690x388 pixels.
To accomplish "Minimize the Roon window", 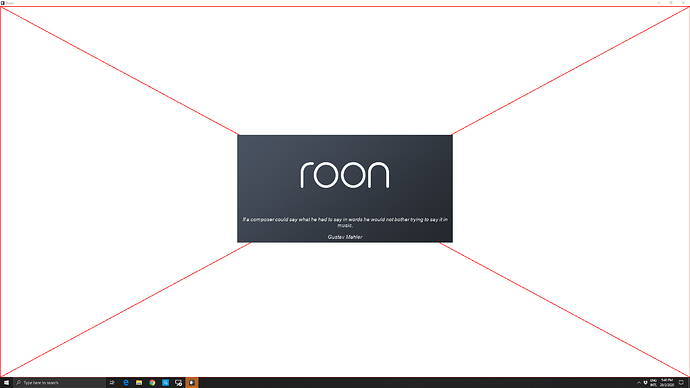I will click(x=659, y=3).
